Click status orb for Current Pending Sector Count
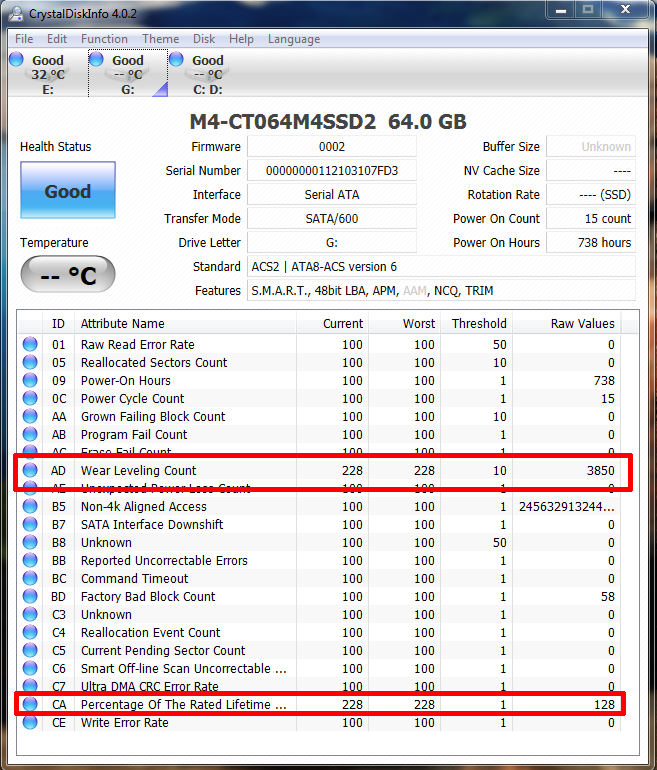The image size is (657, 770). click(30, 651)
